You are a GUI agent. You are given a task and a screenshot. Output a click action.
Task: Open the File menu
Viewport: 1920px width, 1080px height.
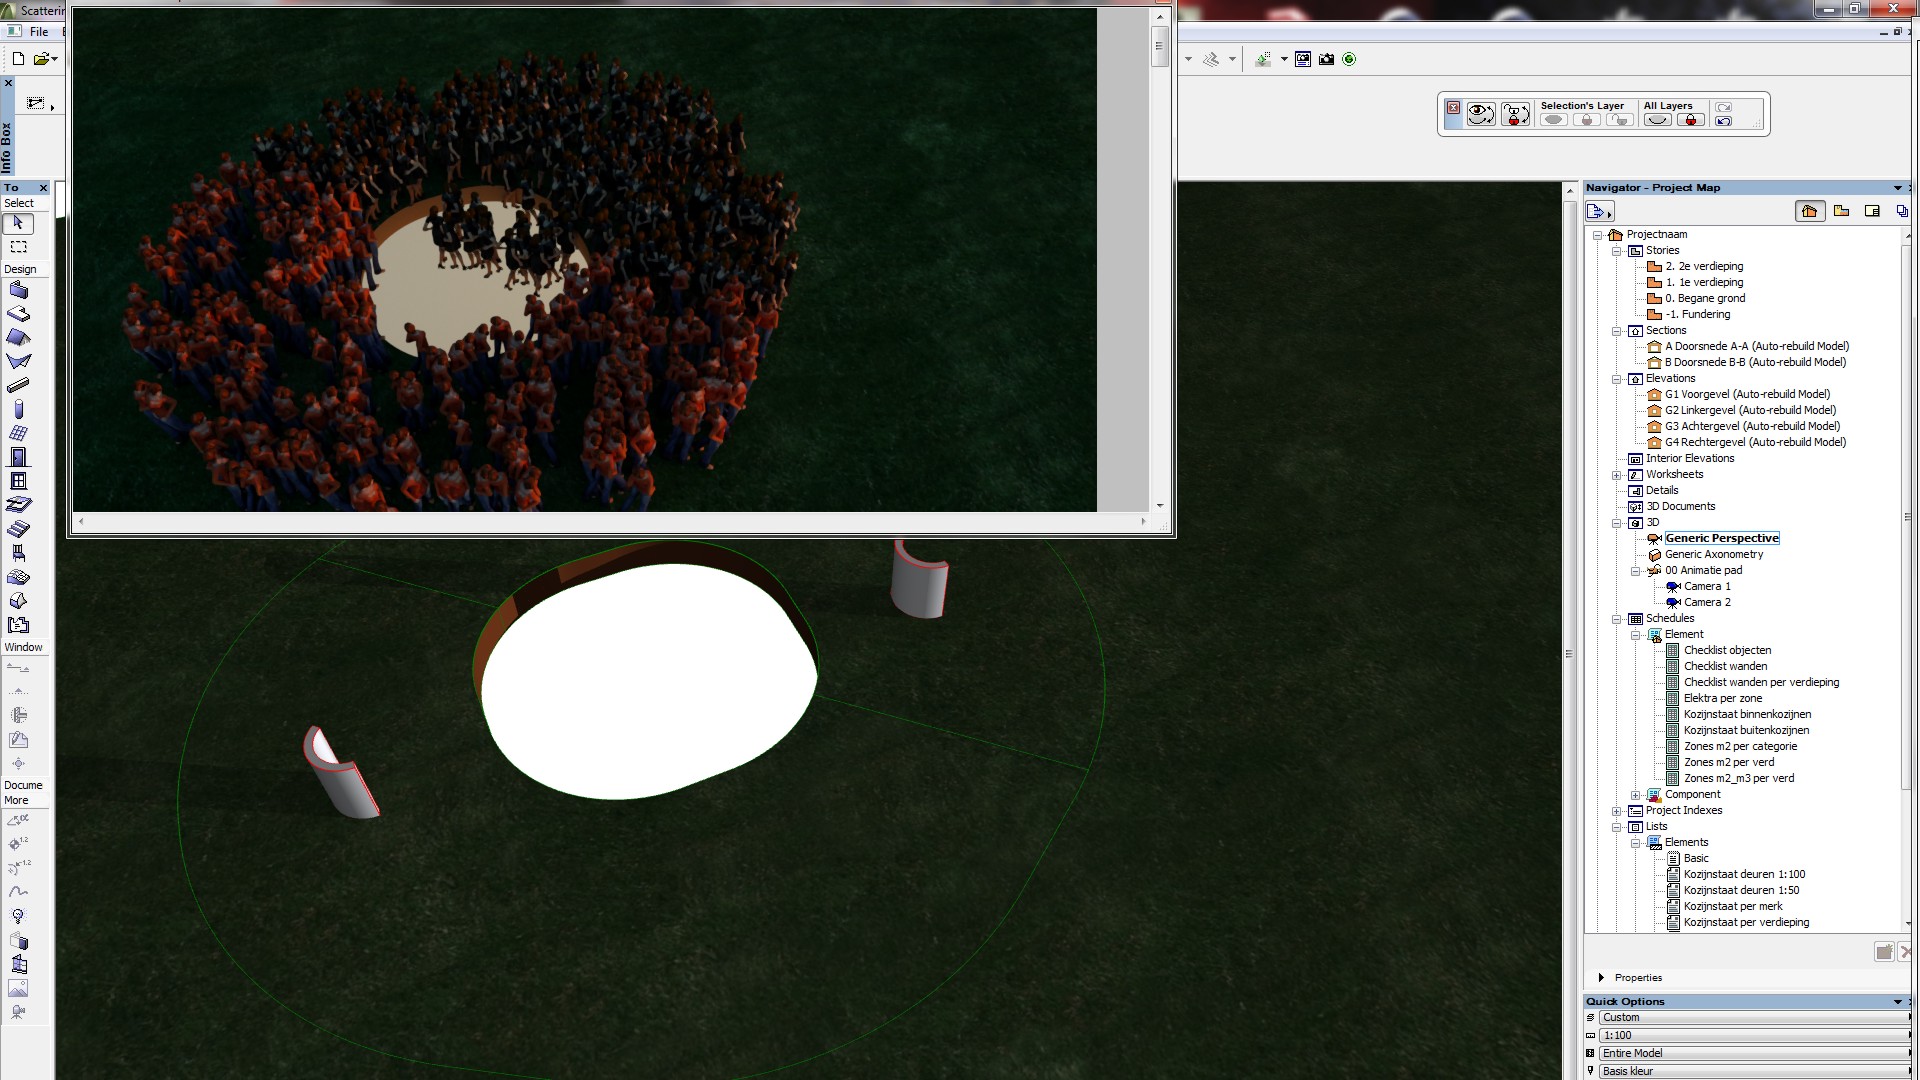click(x=39, y=32)
